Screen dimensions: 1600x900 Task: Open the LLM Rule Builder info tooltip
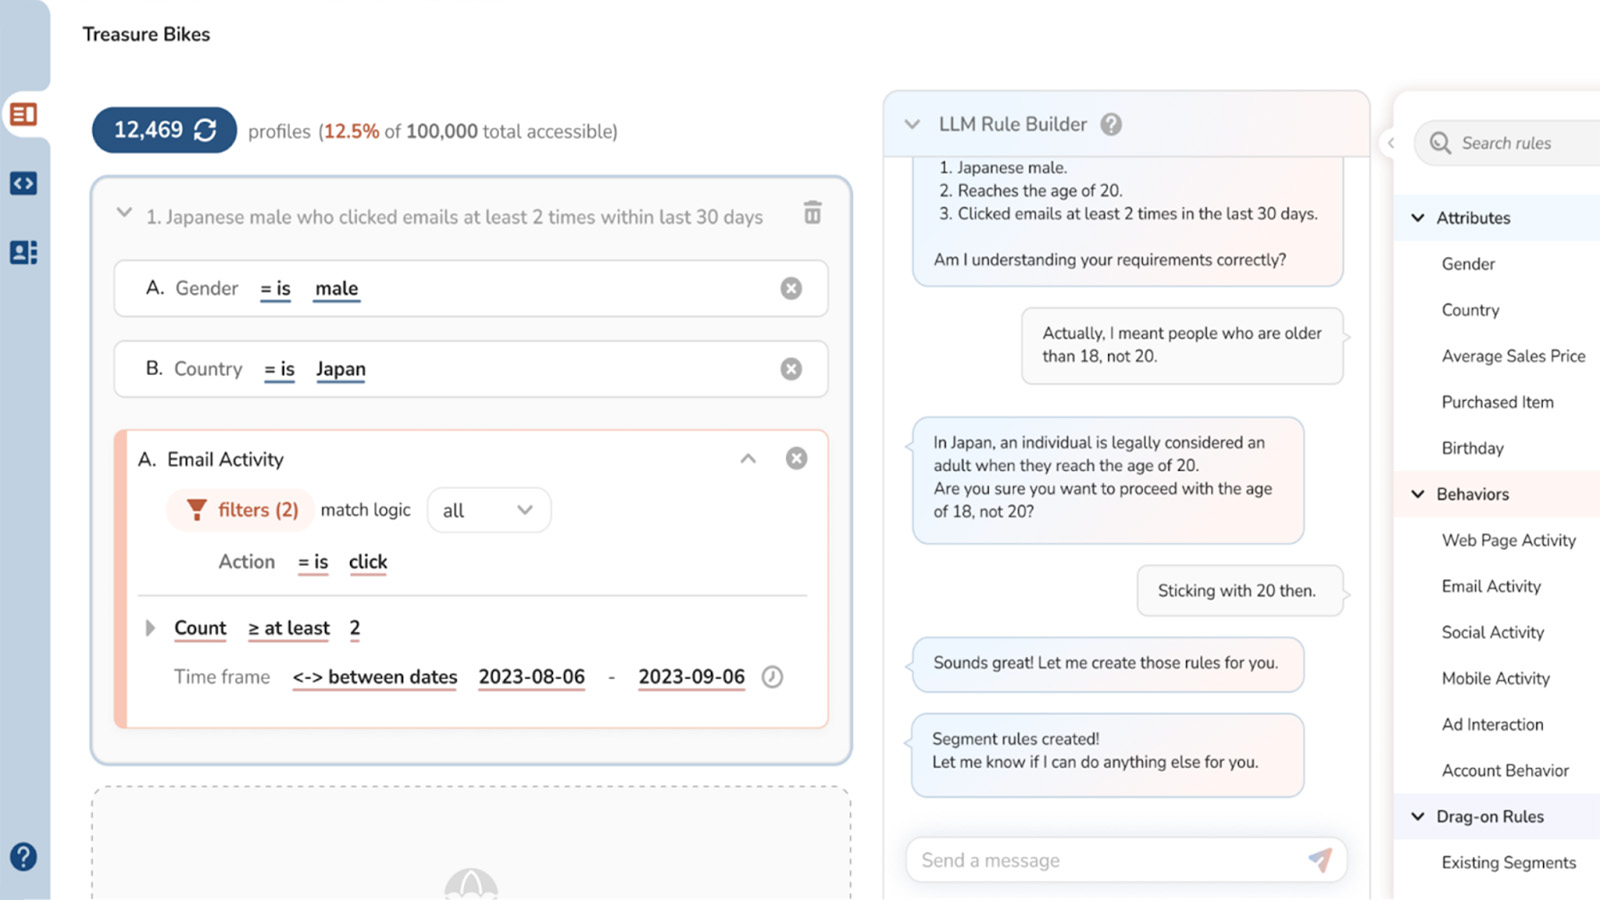pos(1113,124)
